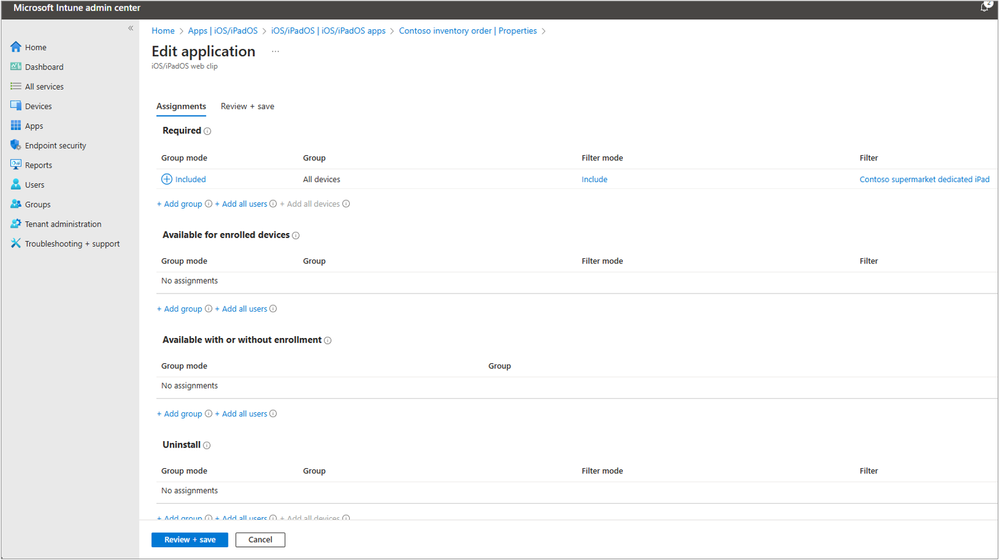Click the notifications icon in top bar
This screenshot has width=999, height=560.
coord(985,7)
